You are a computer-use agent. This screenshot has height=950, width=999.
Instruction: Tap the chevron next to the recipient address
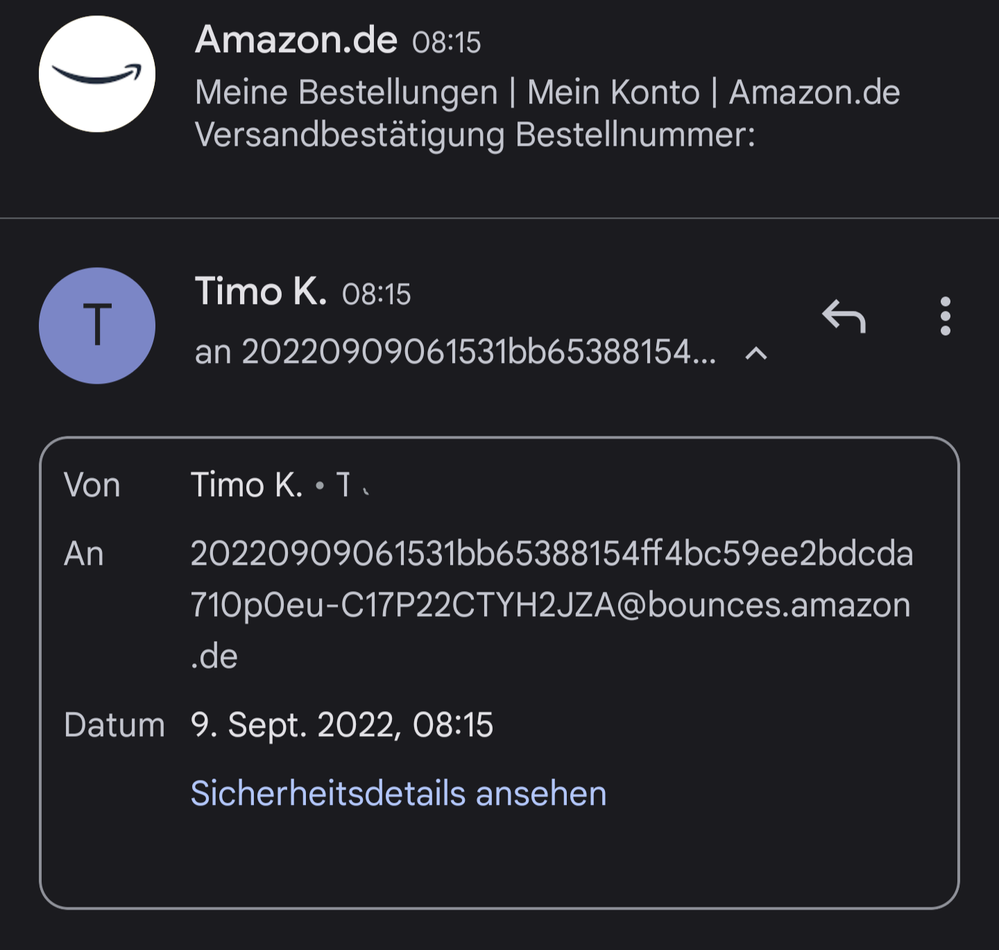click(757, 353)
